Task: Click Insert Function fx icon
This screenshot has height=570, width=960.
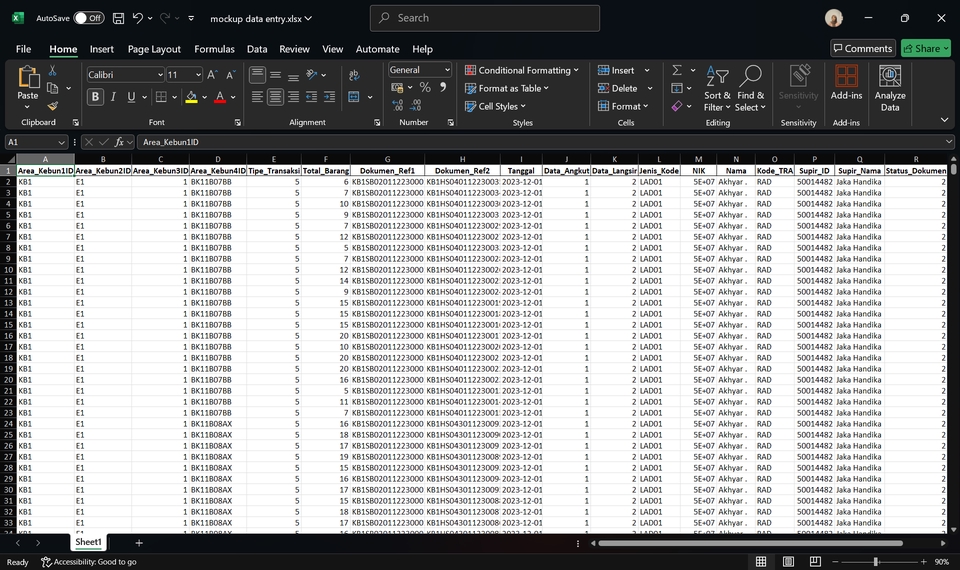Action: pyautogui.click(x=119, y=142)
